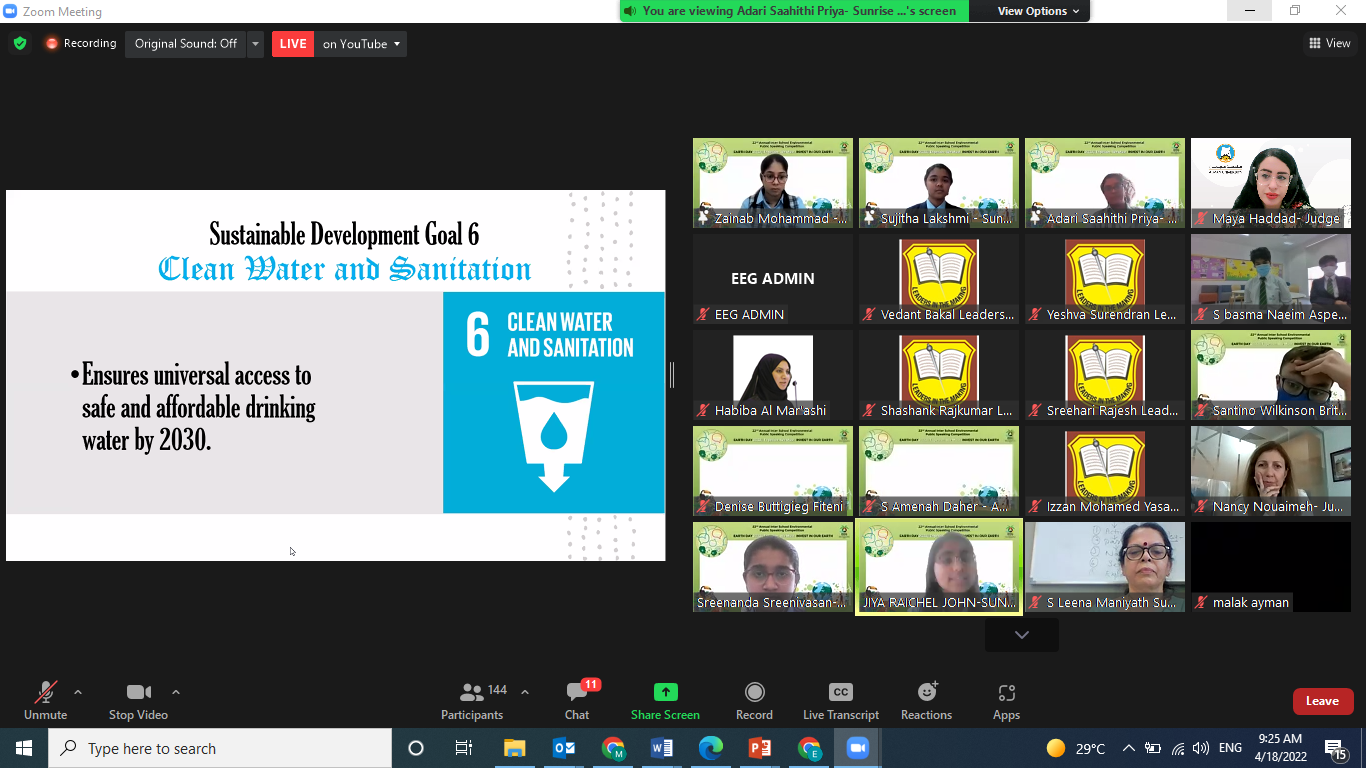Open the View layout menu
The image size is (1366, 768).
point(1329,43)
